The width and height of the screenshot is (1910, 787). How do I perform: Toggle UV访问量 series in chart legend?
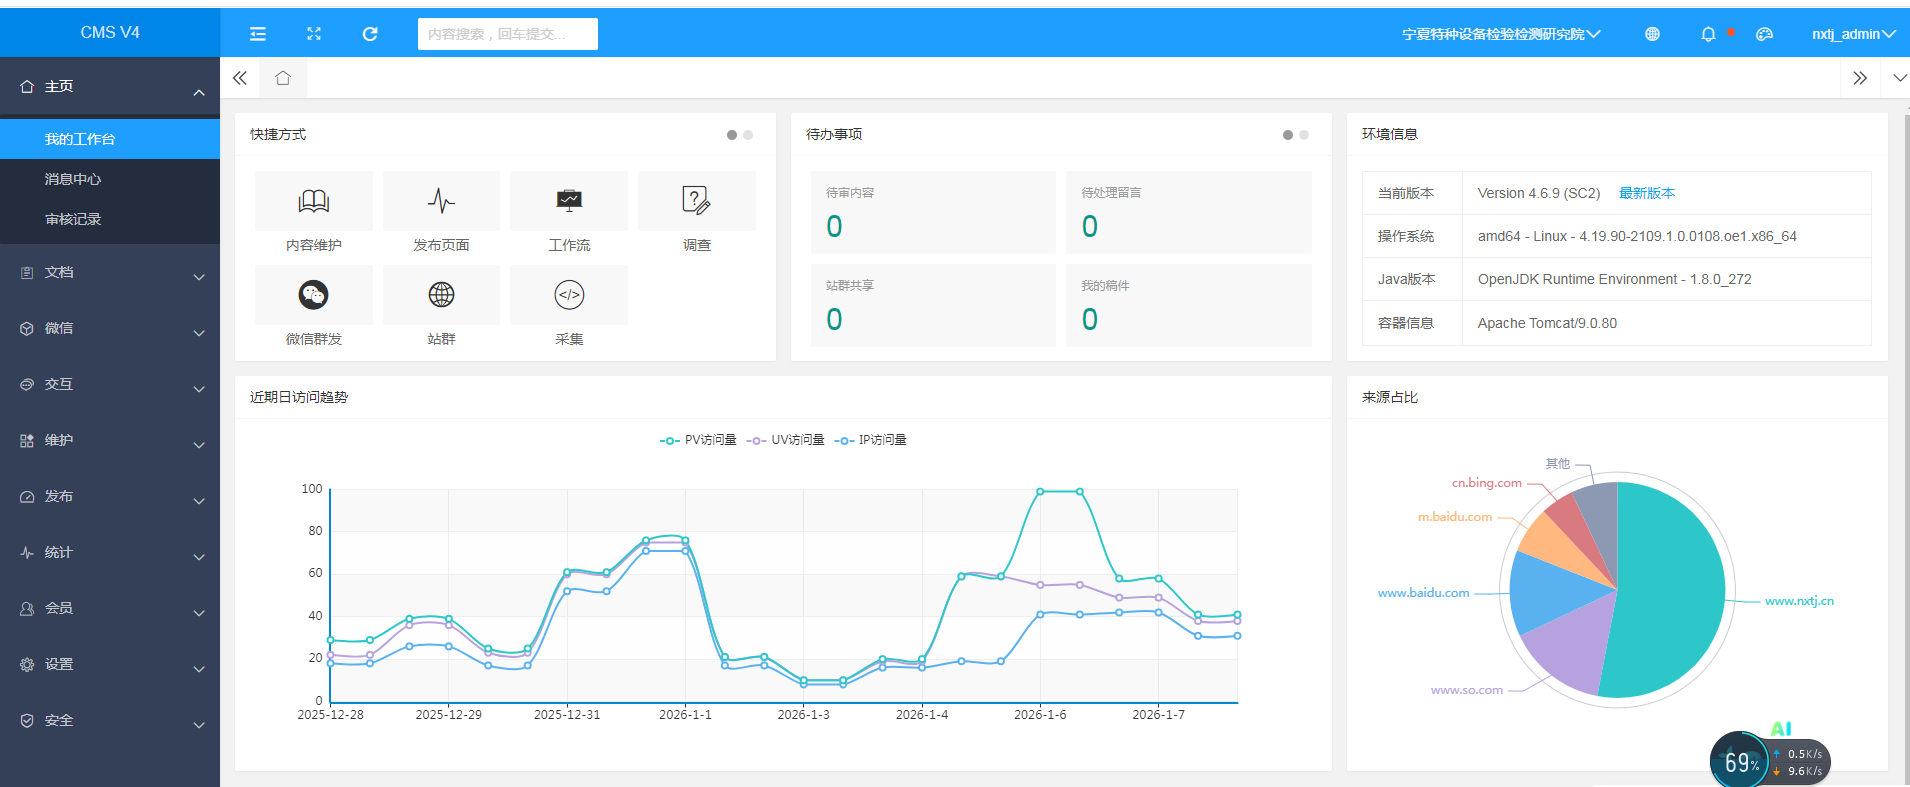(x=786, y=440)
